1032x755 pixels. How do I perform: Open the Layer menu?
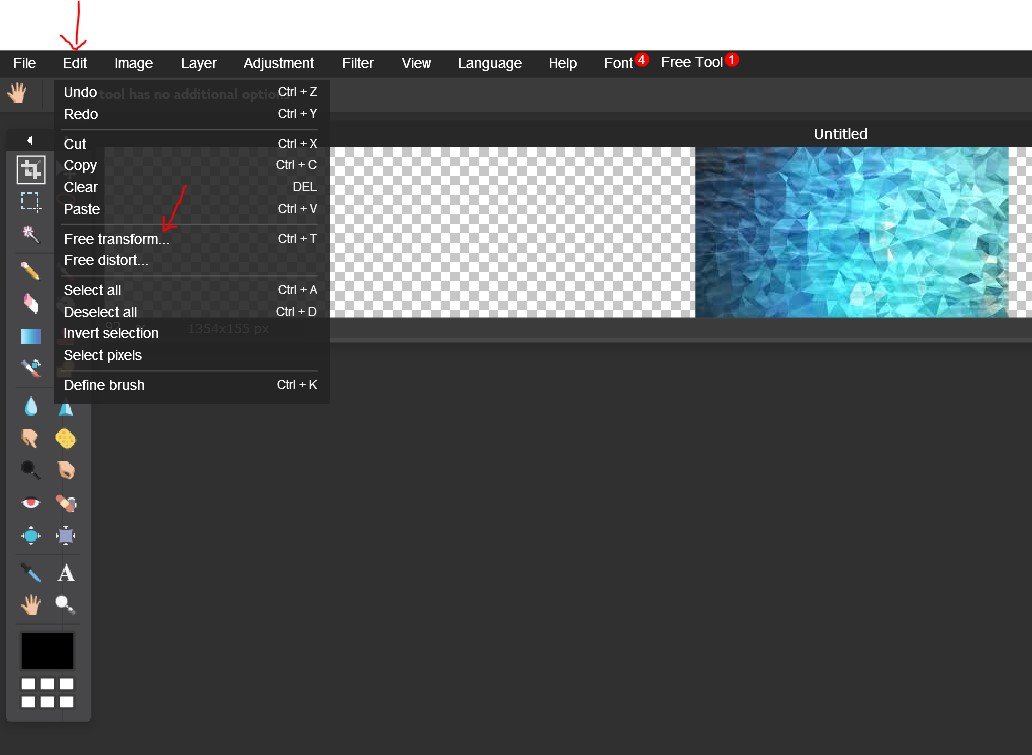click(x=199, y=63)
